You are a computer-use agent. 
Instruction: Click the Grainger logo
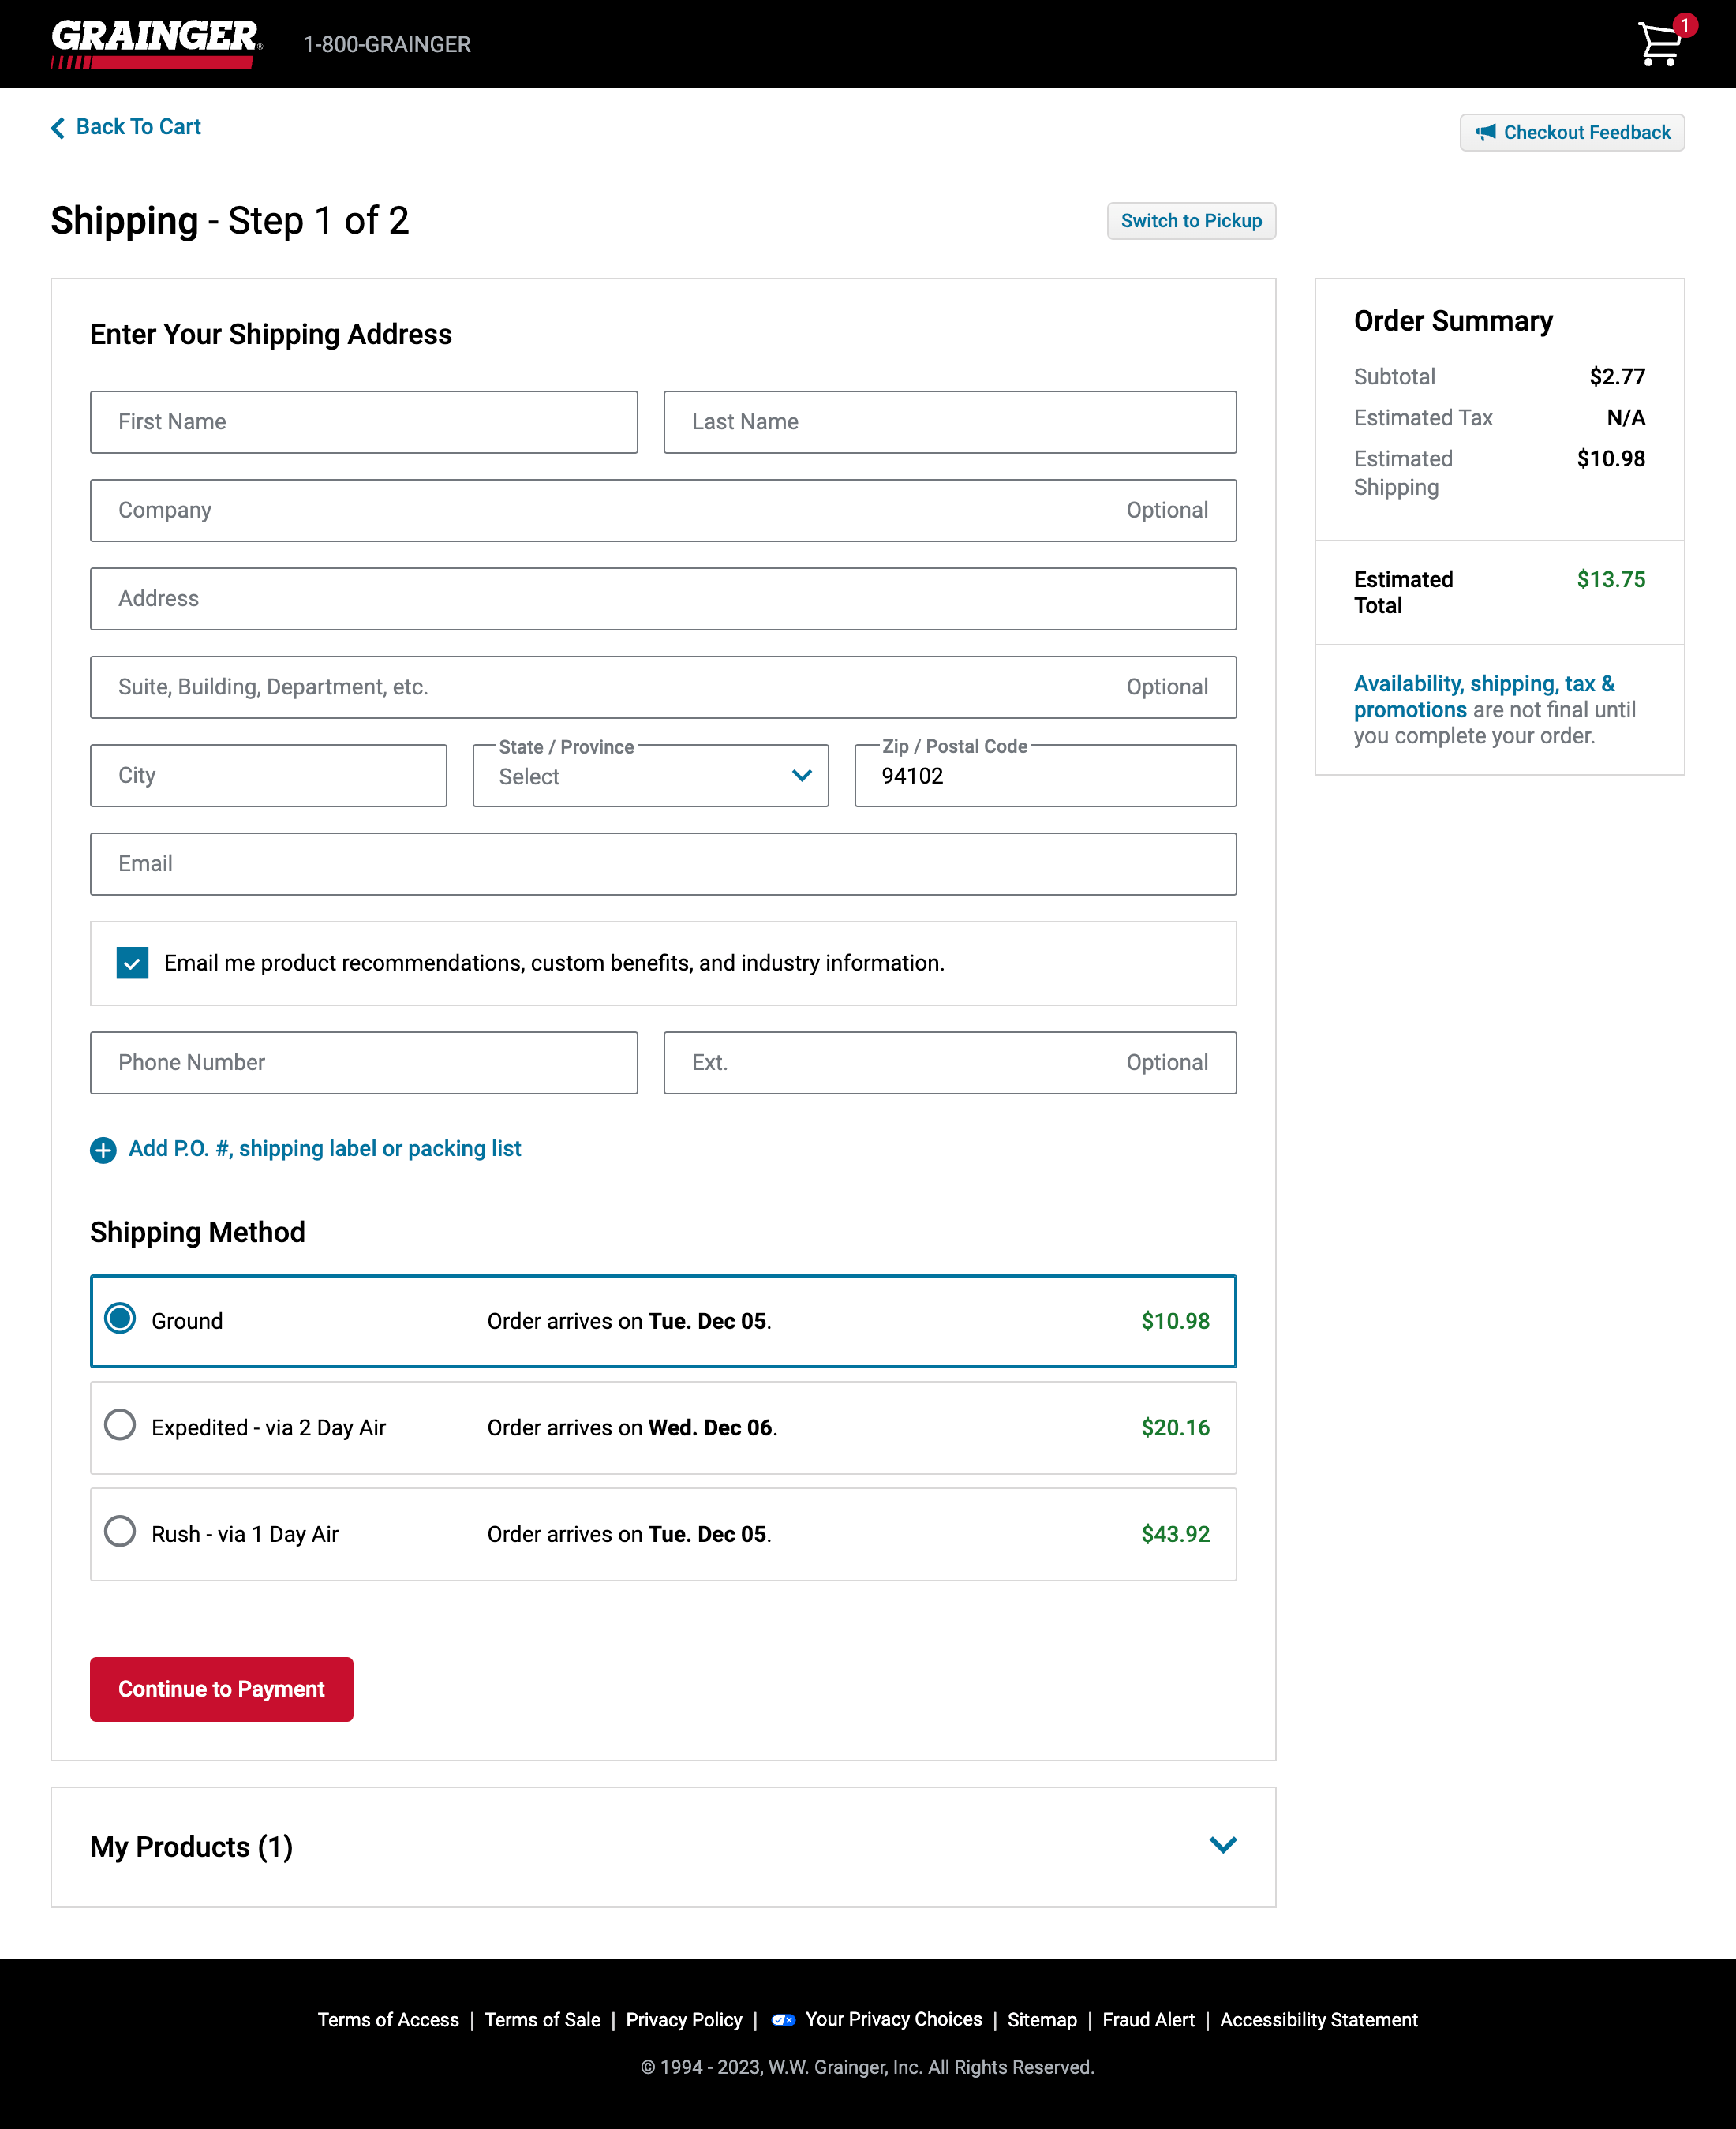click(153, 42)
